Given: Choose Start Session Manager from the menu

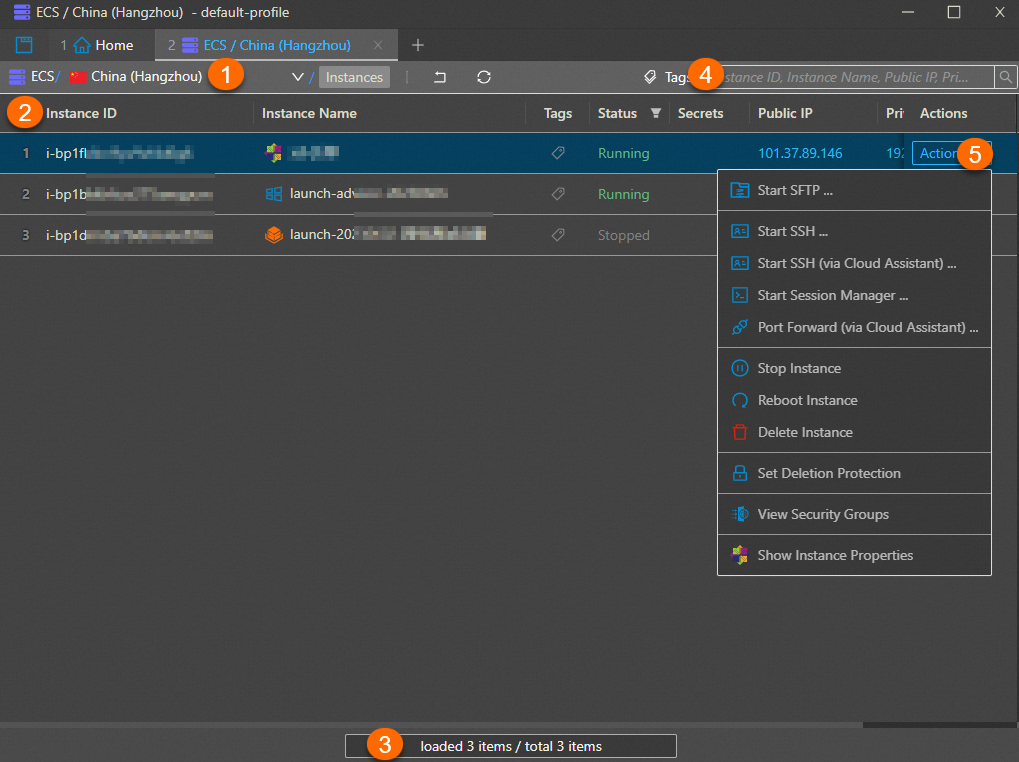Looking at the screenshot, I should 833,295.
